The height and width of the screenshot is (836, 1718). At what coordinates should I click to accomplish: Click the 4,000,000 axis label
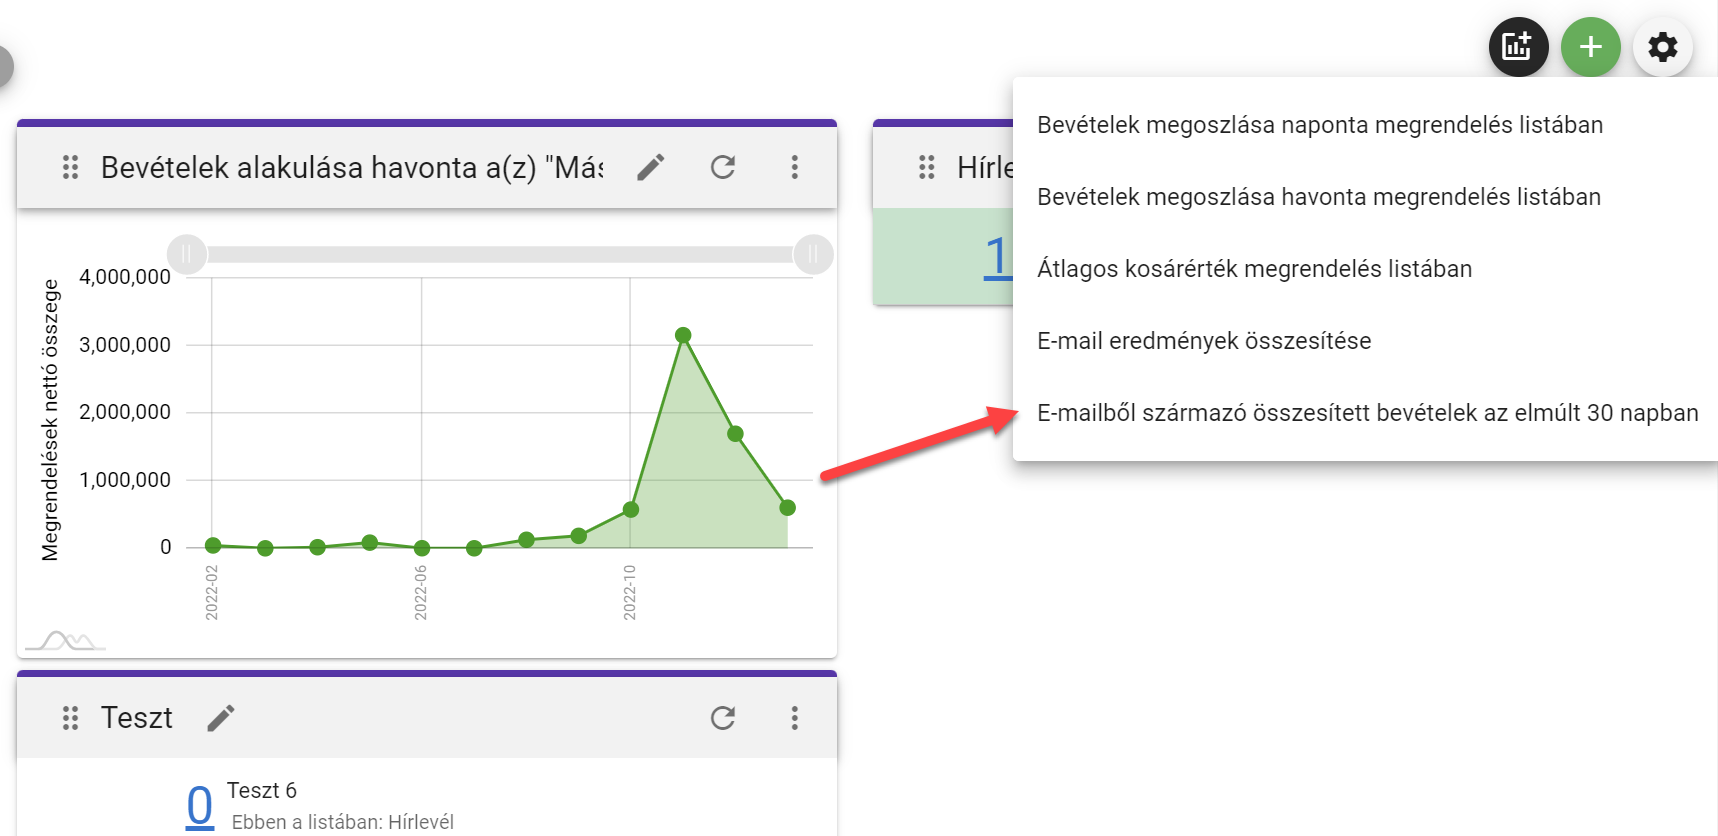pyautogui.click(x=125, y=277)
